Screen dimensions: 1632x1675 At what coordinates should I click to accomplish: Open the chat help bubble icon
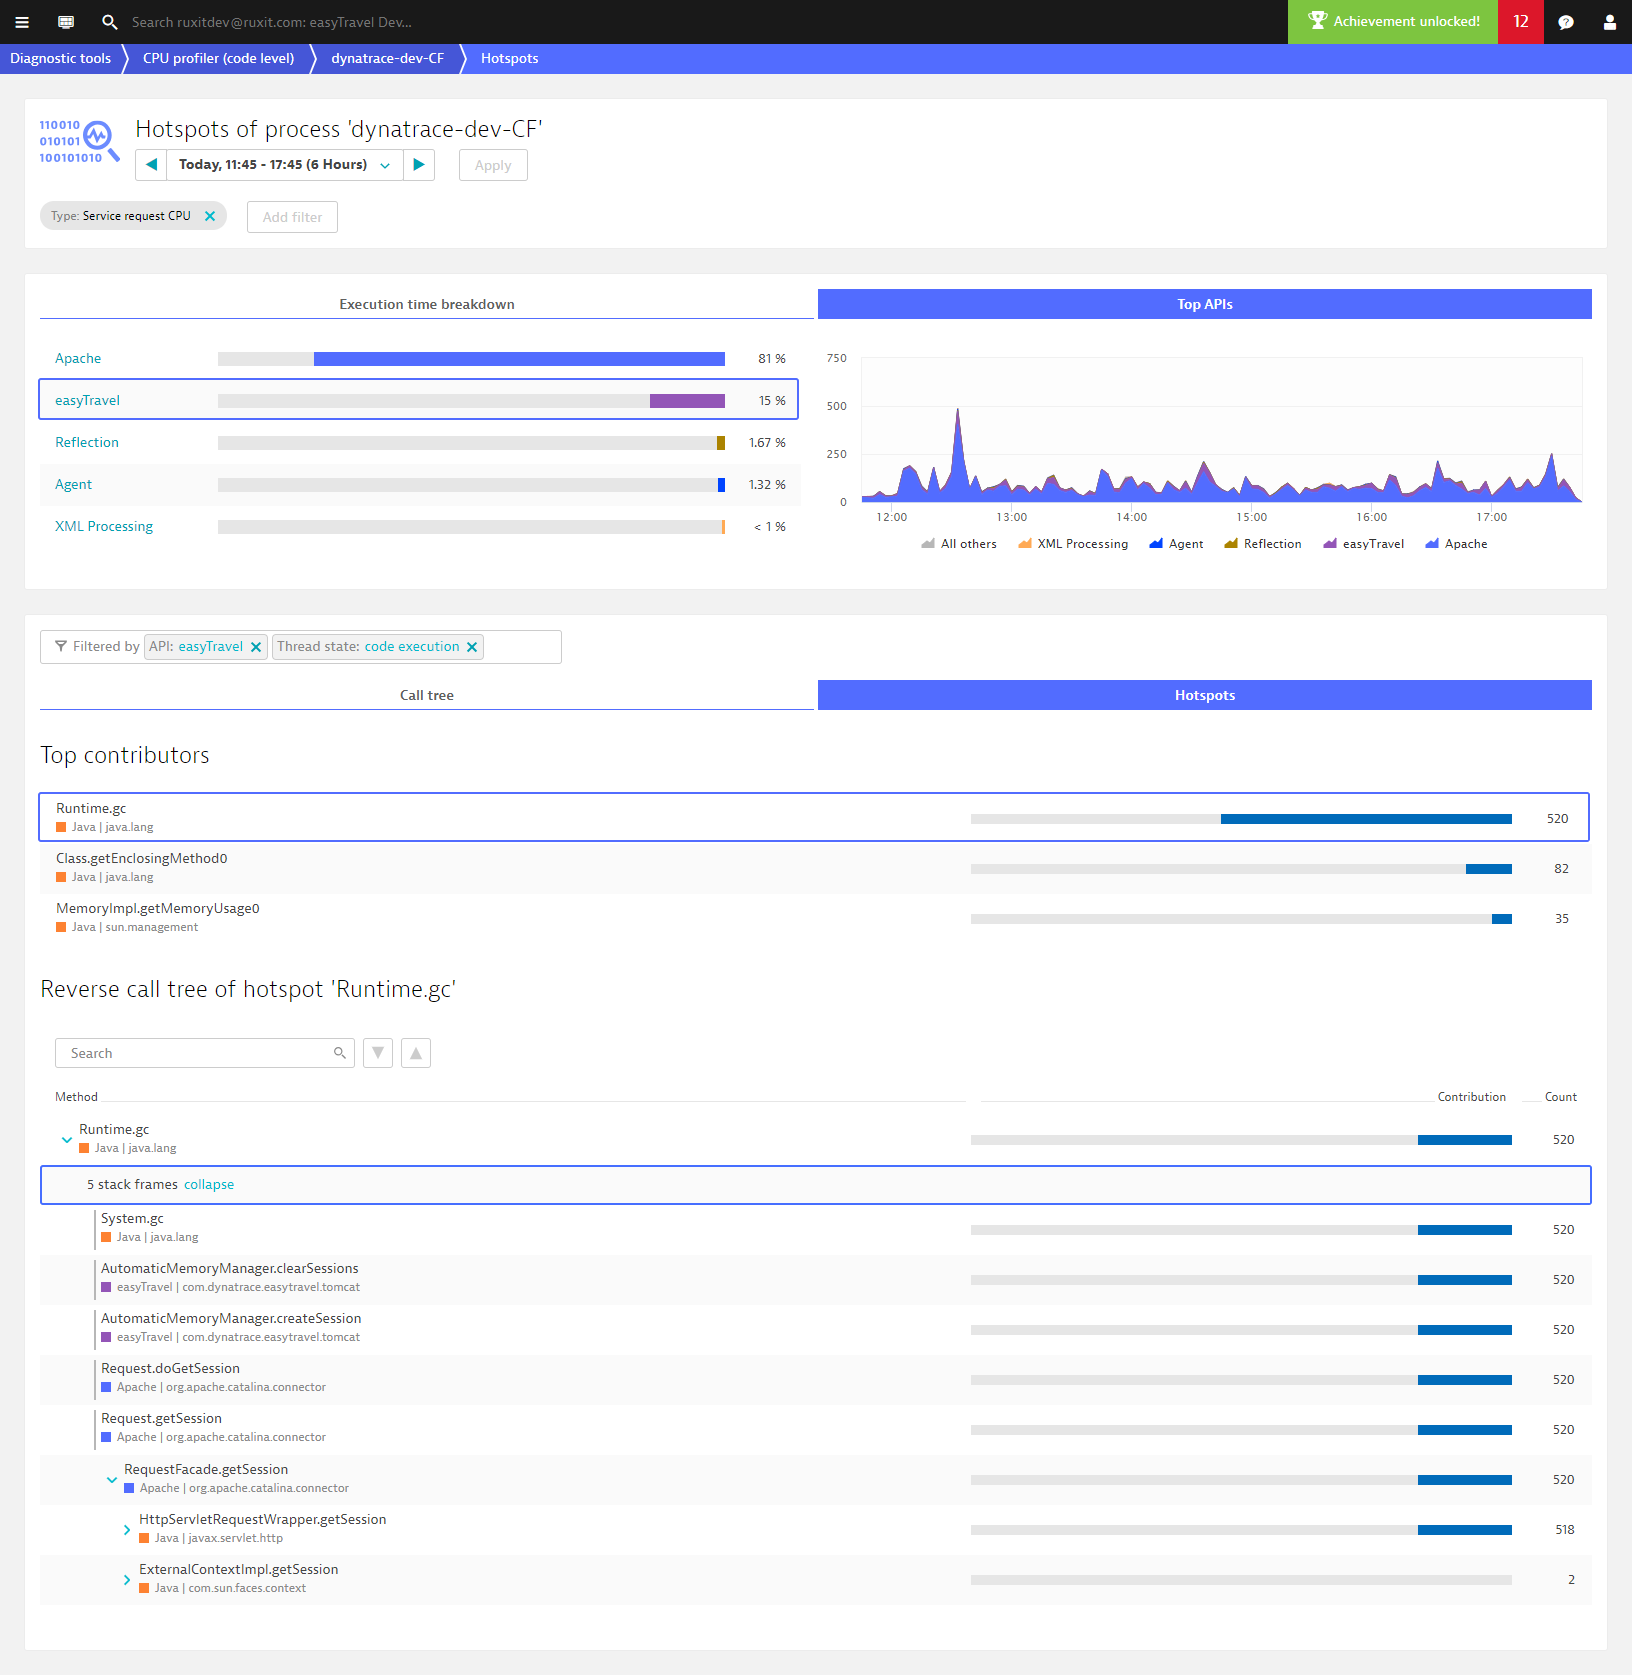coord(1566,22)
